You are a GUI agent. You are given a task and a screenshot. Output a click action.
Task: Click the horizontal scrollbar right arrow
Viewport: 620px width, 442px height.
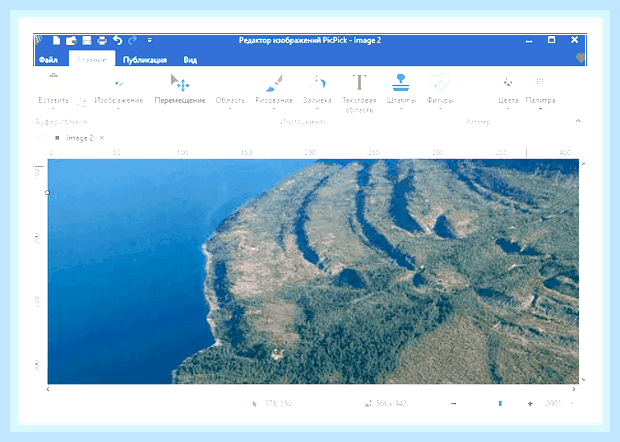click(574, 389)
